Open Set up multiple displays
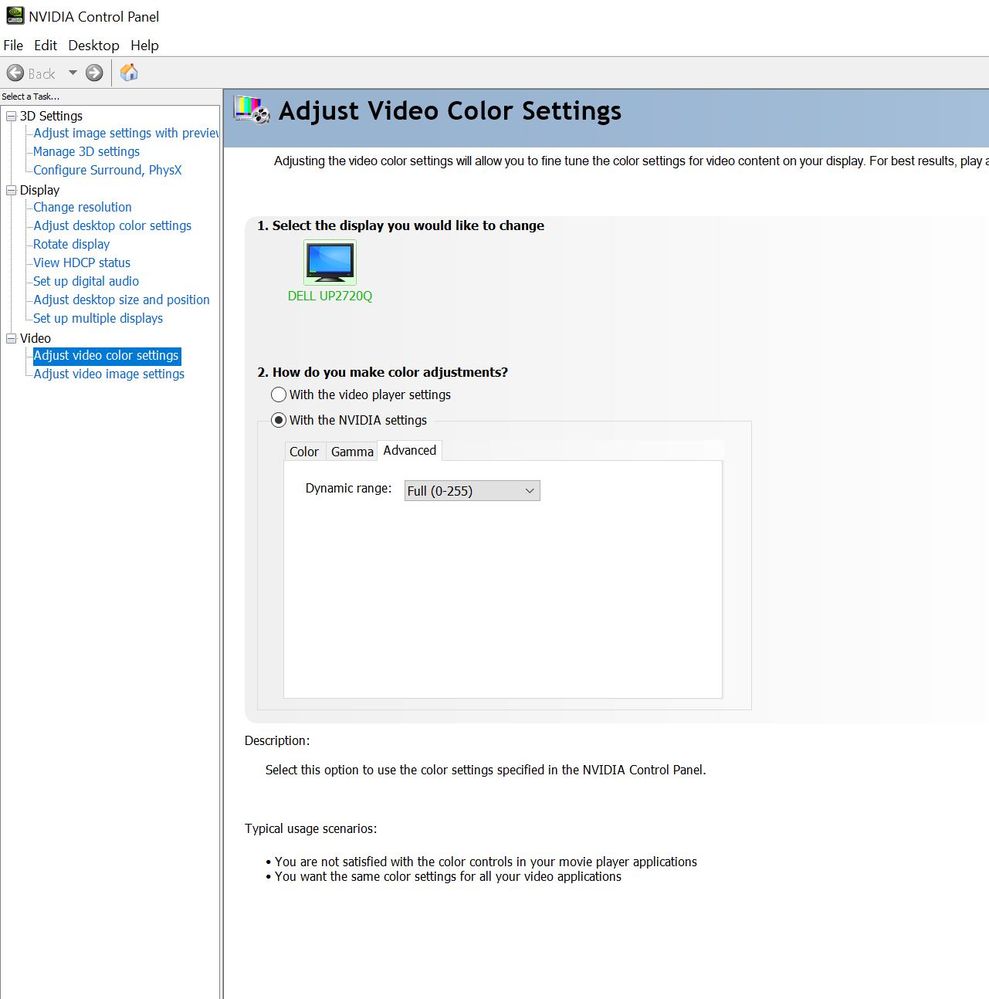Image resolution: width=989 pixels, height=999 pixels. tap(98, 318)
